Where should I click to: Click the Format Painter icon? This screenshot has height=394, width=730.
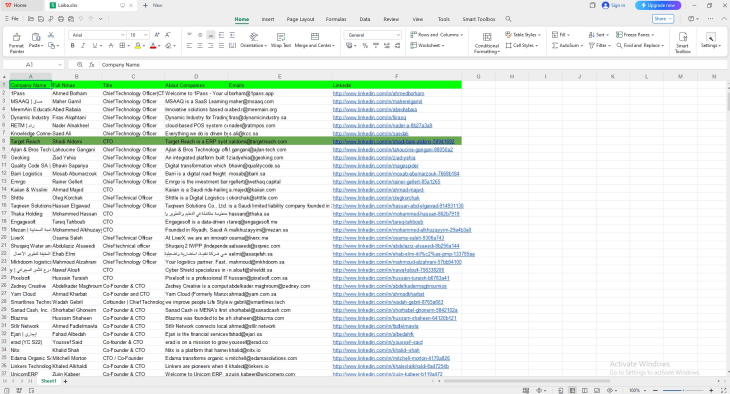pos(16,38)
